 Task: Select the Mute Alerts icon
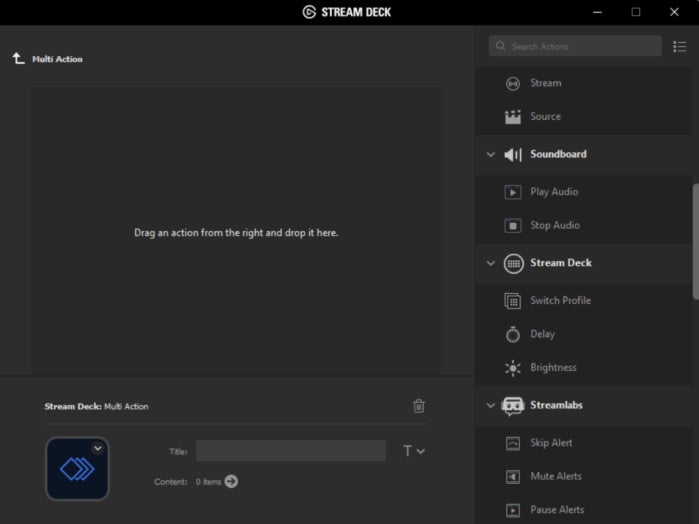point(513,477)
